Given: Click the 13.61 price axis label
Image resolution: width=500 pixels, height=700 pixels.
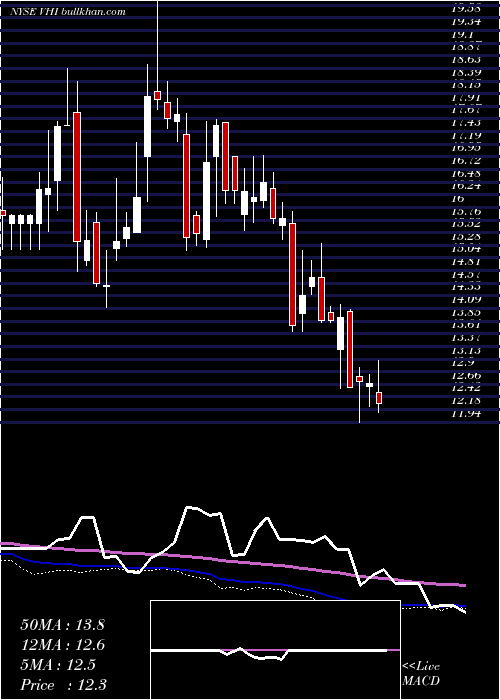Looking at the screenshot, I should coord(466,324).
